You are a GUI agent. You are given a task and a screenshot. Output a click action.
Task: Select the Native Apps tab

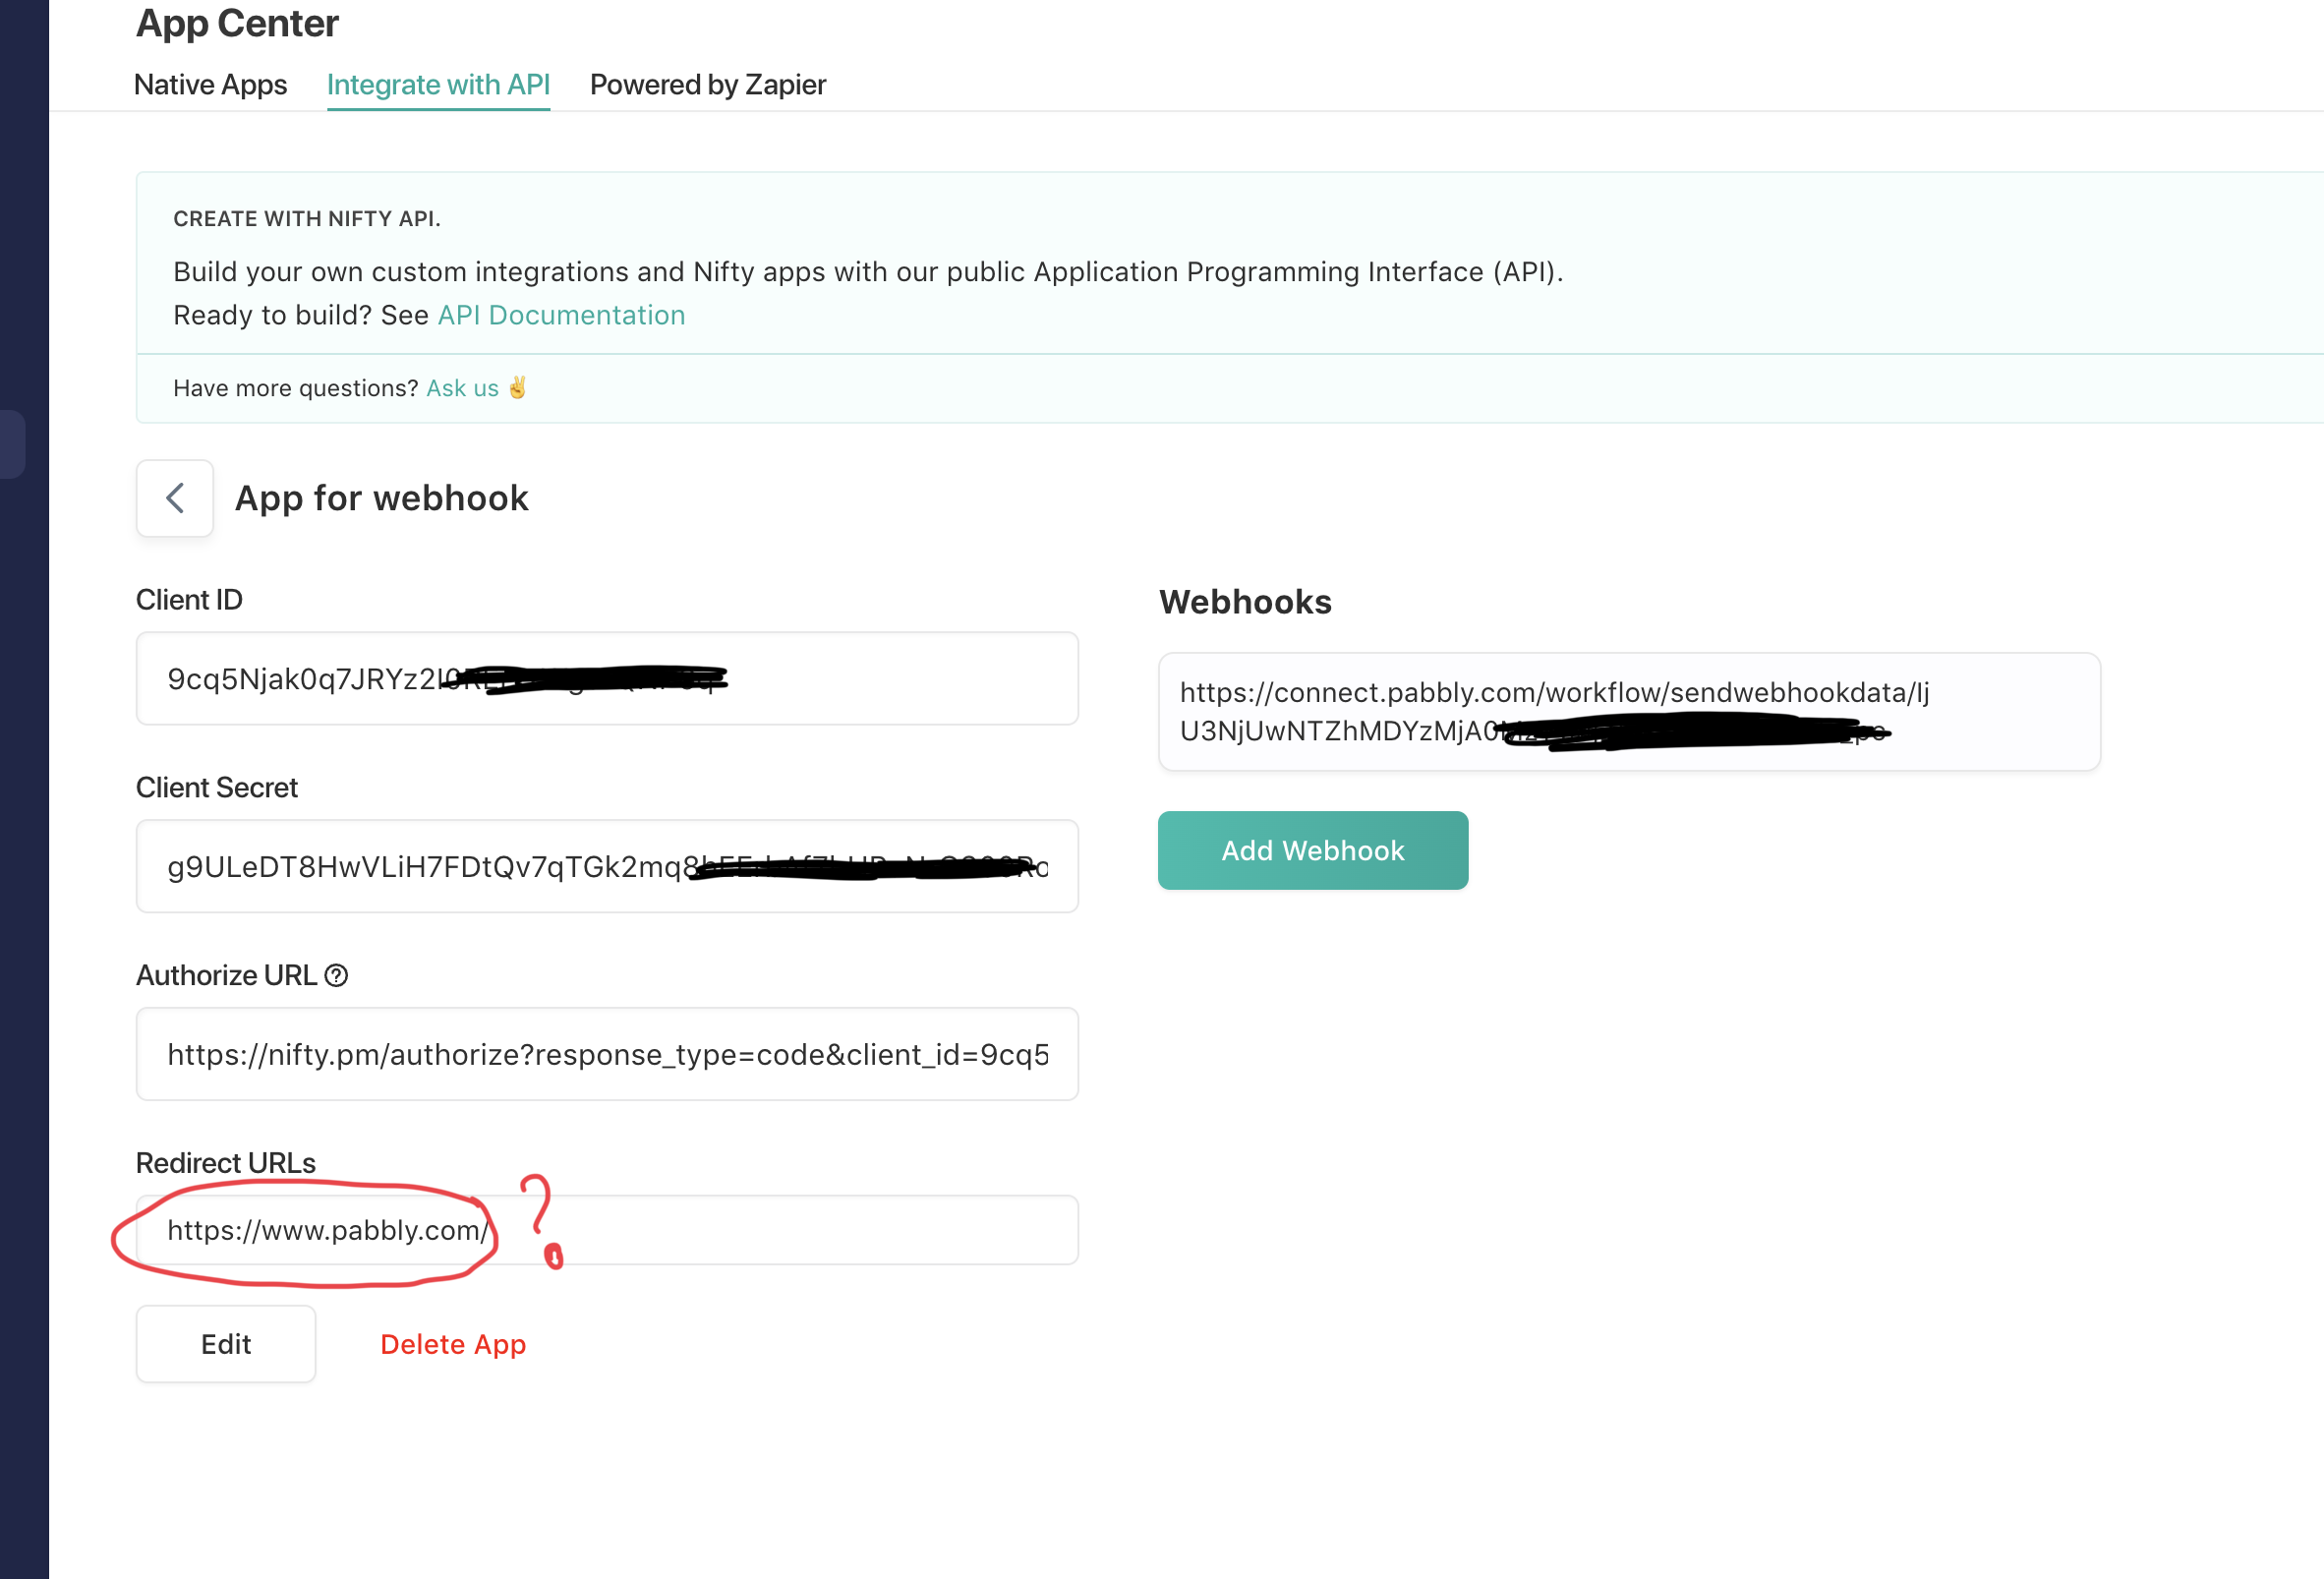[x=209, y=85]
